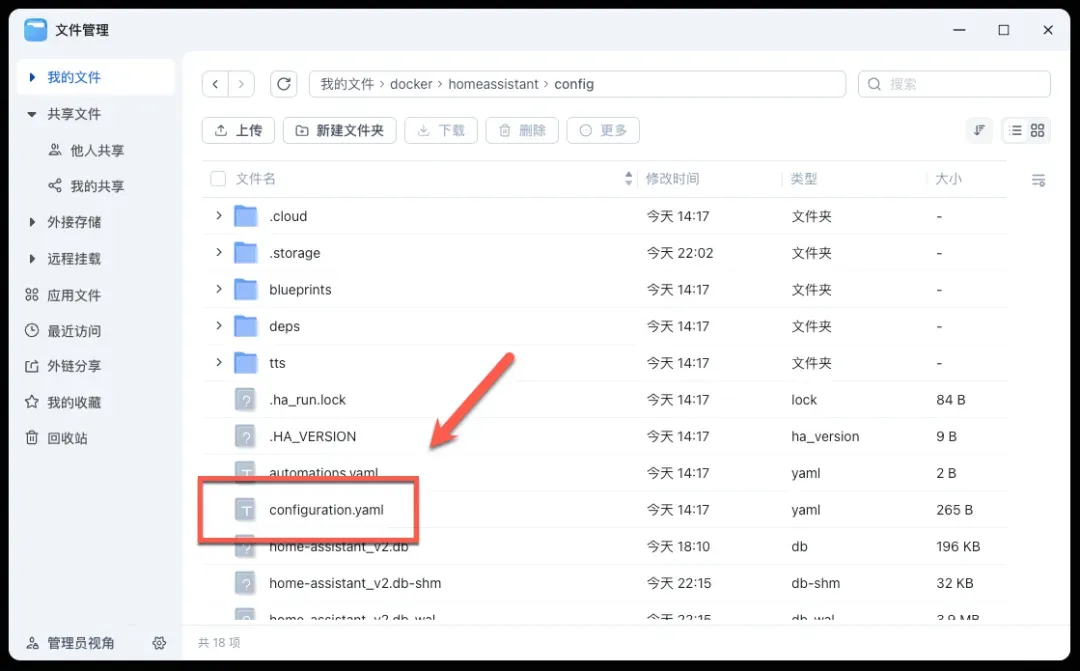Viewport: 1080px width, 671px height.
Task: Click the 新建文件夹 button
Action: pos(340,131)
